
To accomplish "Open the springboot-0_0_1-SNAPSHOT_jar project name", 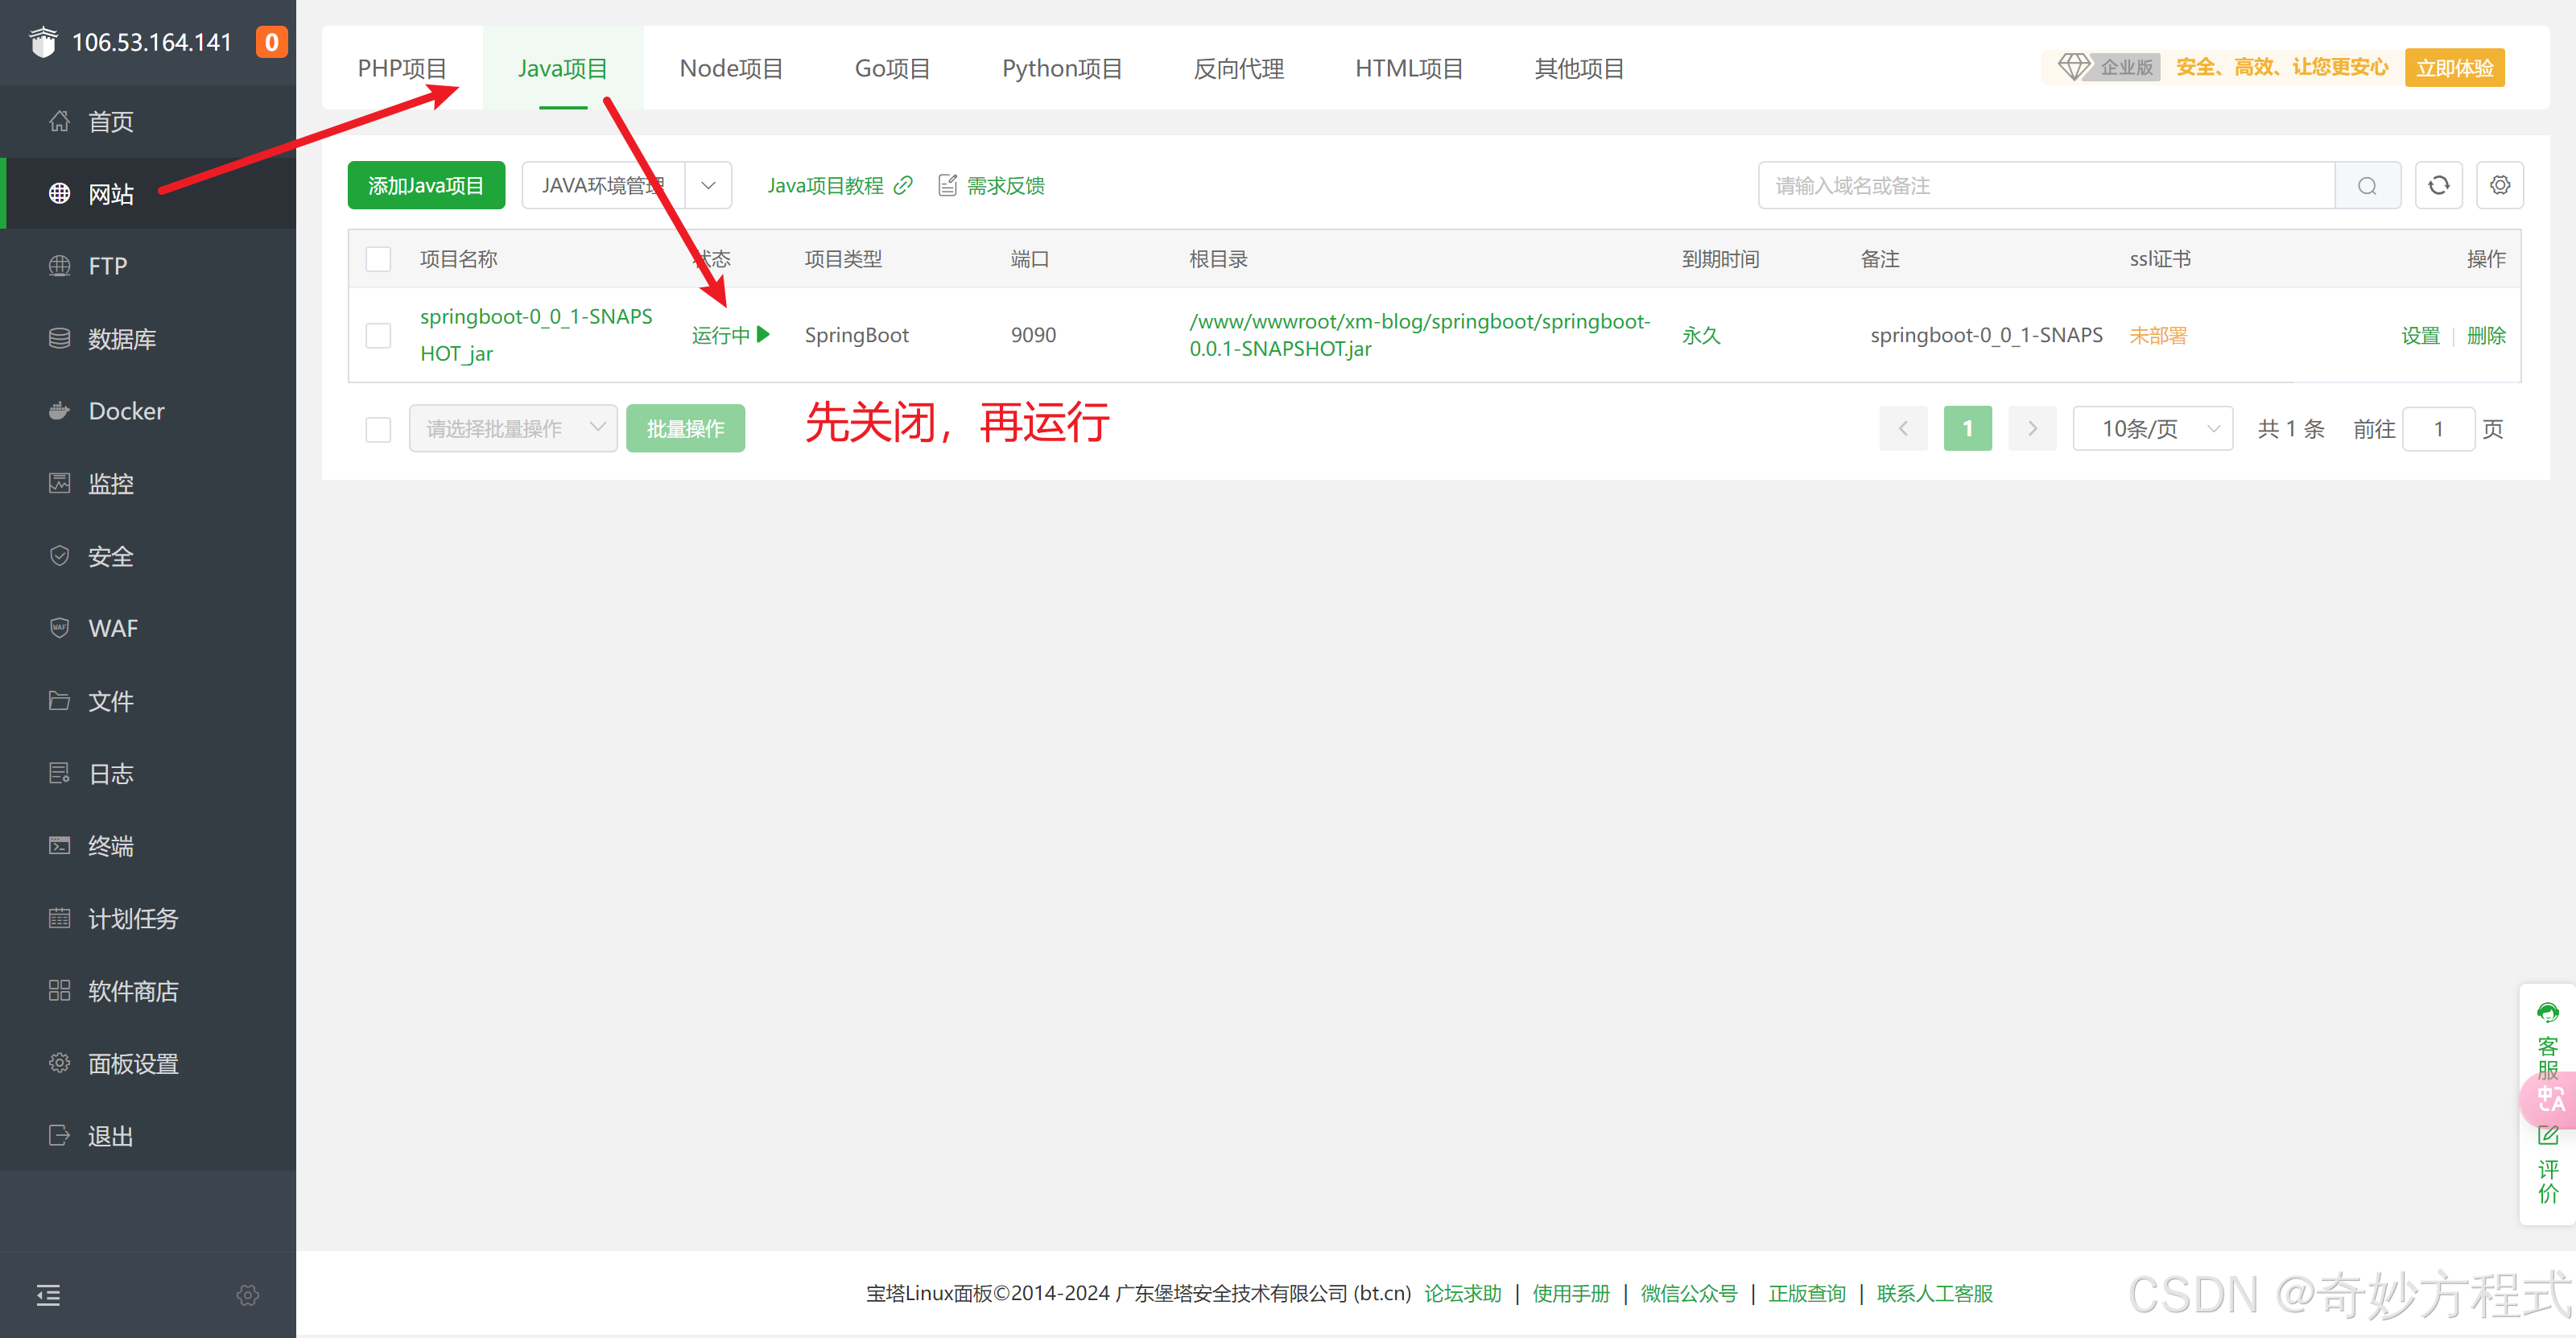I will coord(536,335).
